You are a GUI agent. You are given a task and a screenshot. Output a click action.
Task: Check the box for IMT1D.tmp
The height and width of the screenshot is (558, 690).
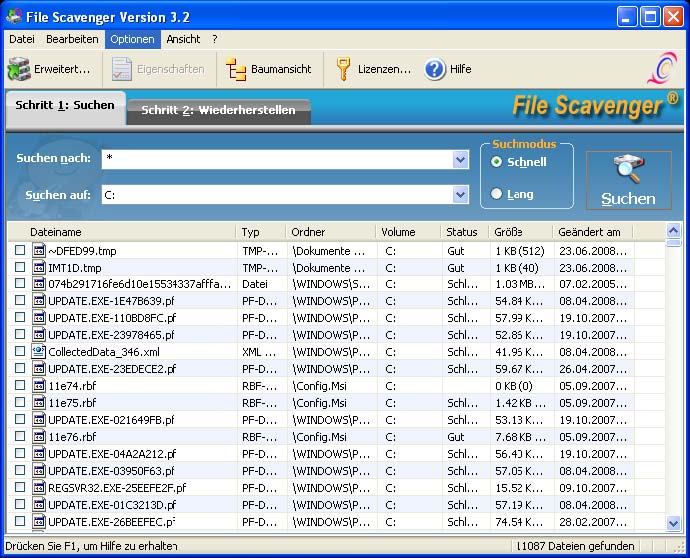20,267
